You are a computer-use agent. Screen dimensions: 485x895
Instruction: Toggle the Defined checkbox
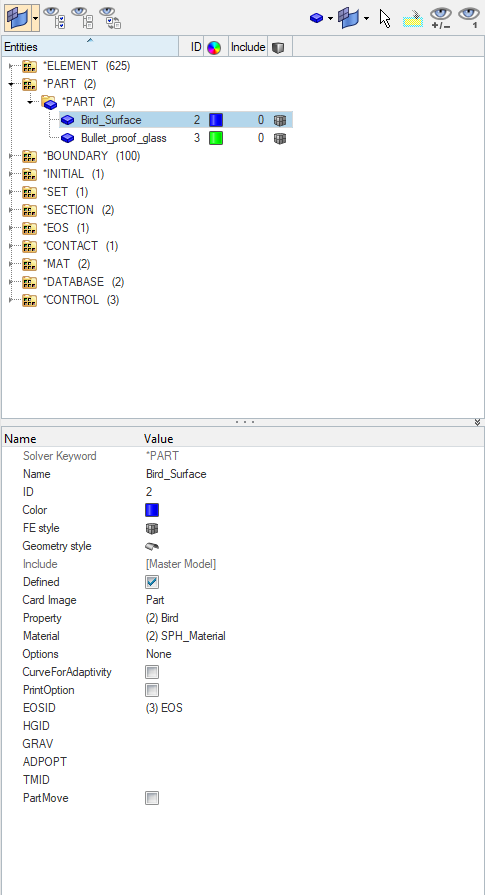[x=152, y=582]
